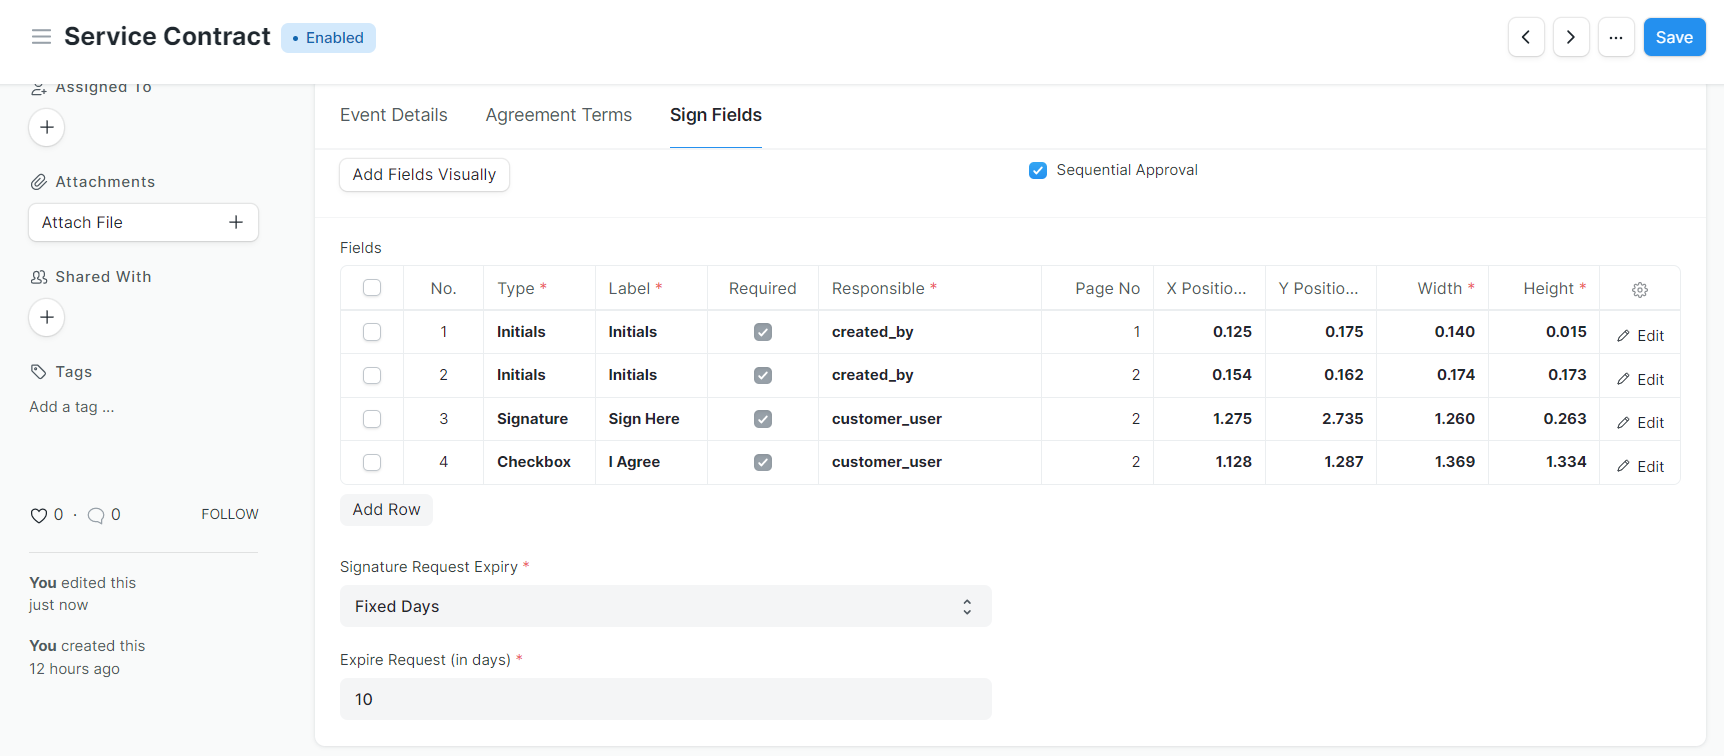Like the document with heart icon
The width and height of the screenshot is (1724, 756).
pos(39,515)
